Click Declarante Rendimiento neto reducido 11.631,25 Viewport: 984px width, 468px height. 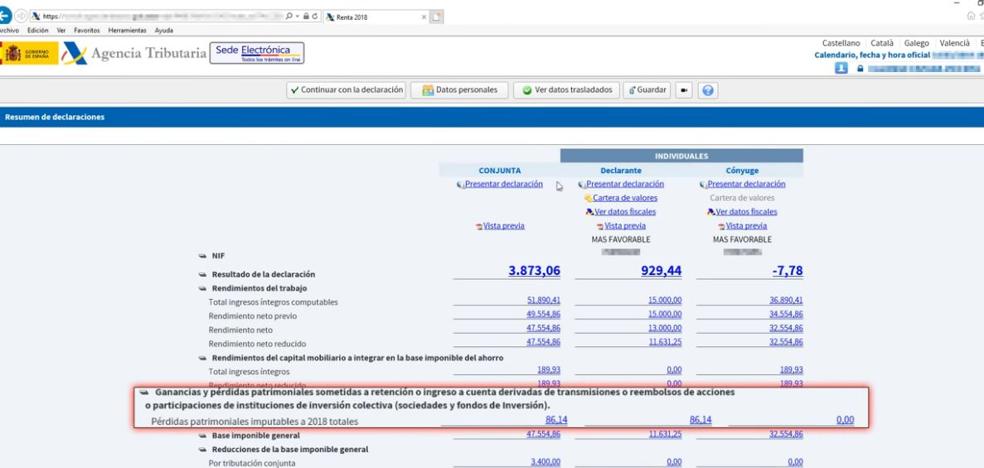pyautogui.click(x=665, y=342)
